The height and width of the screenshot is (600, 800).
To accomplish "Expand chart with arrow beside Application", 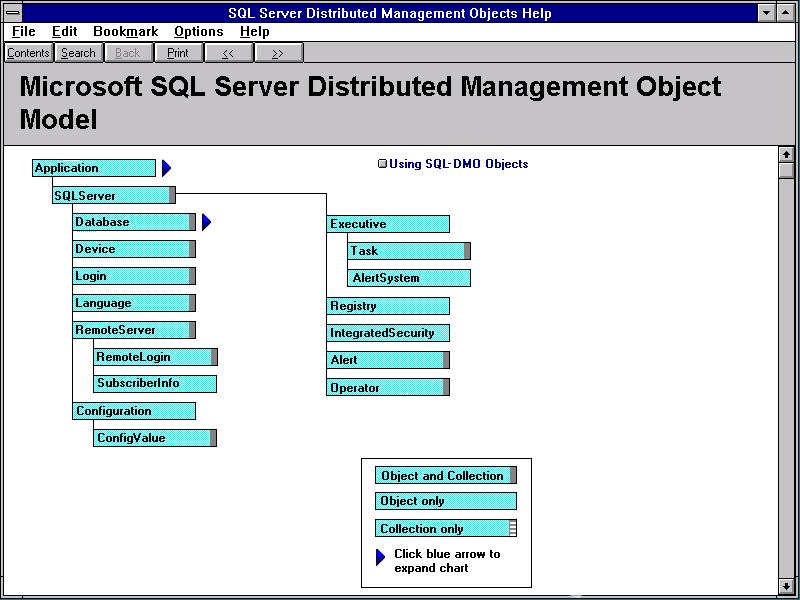I will 166,168.
